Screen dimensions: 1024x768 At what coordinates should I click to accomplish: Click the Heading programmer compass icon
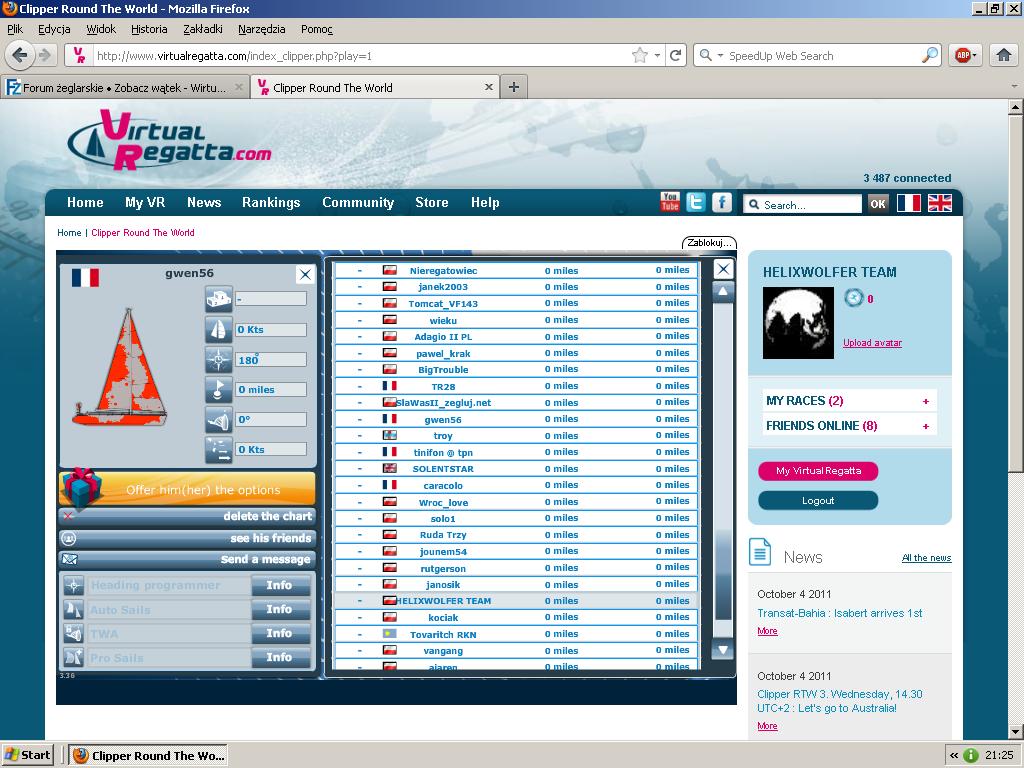[73, 585]
